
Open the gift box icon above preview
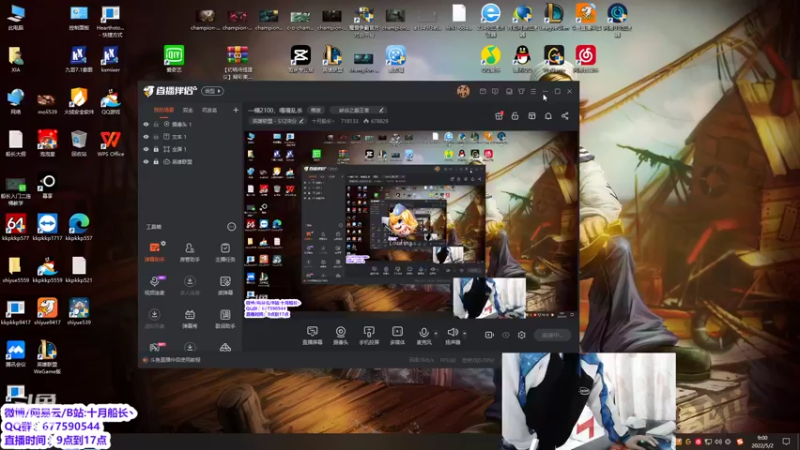click(x=499, y=116)
